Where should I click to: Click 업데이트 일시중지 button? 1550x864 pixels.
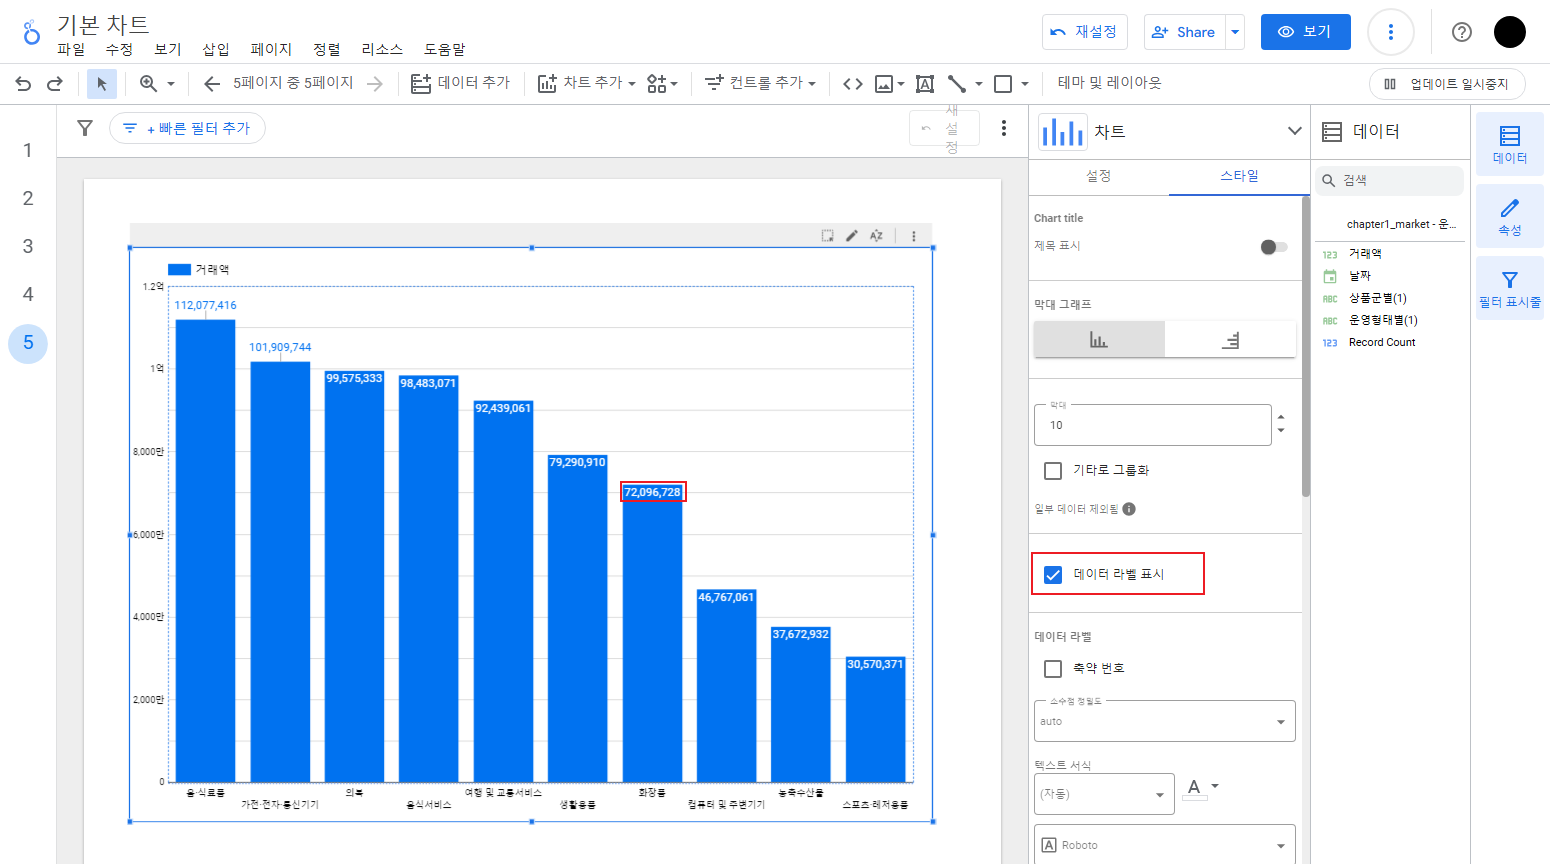pyautogui.click(x=1447, y=84)
